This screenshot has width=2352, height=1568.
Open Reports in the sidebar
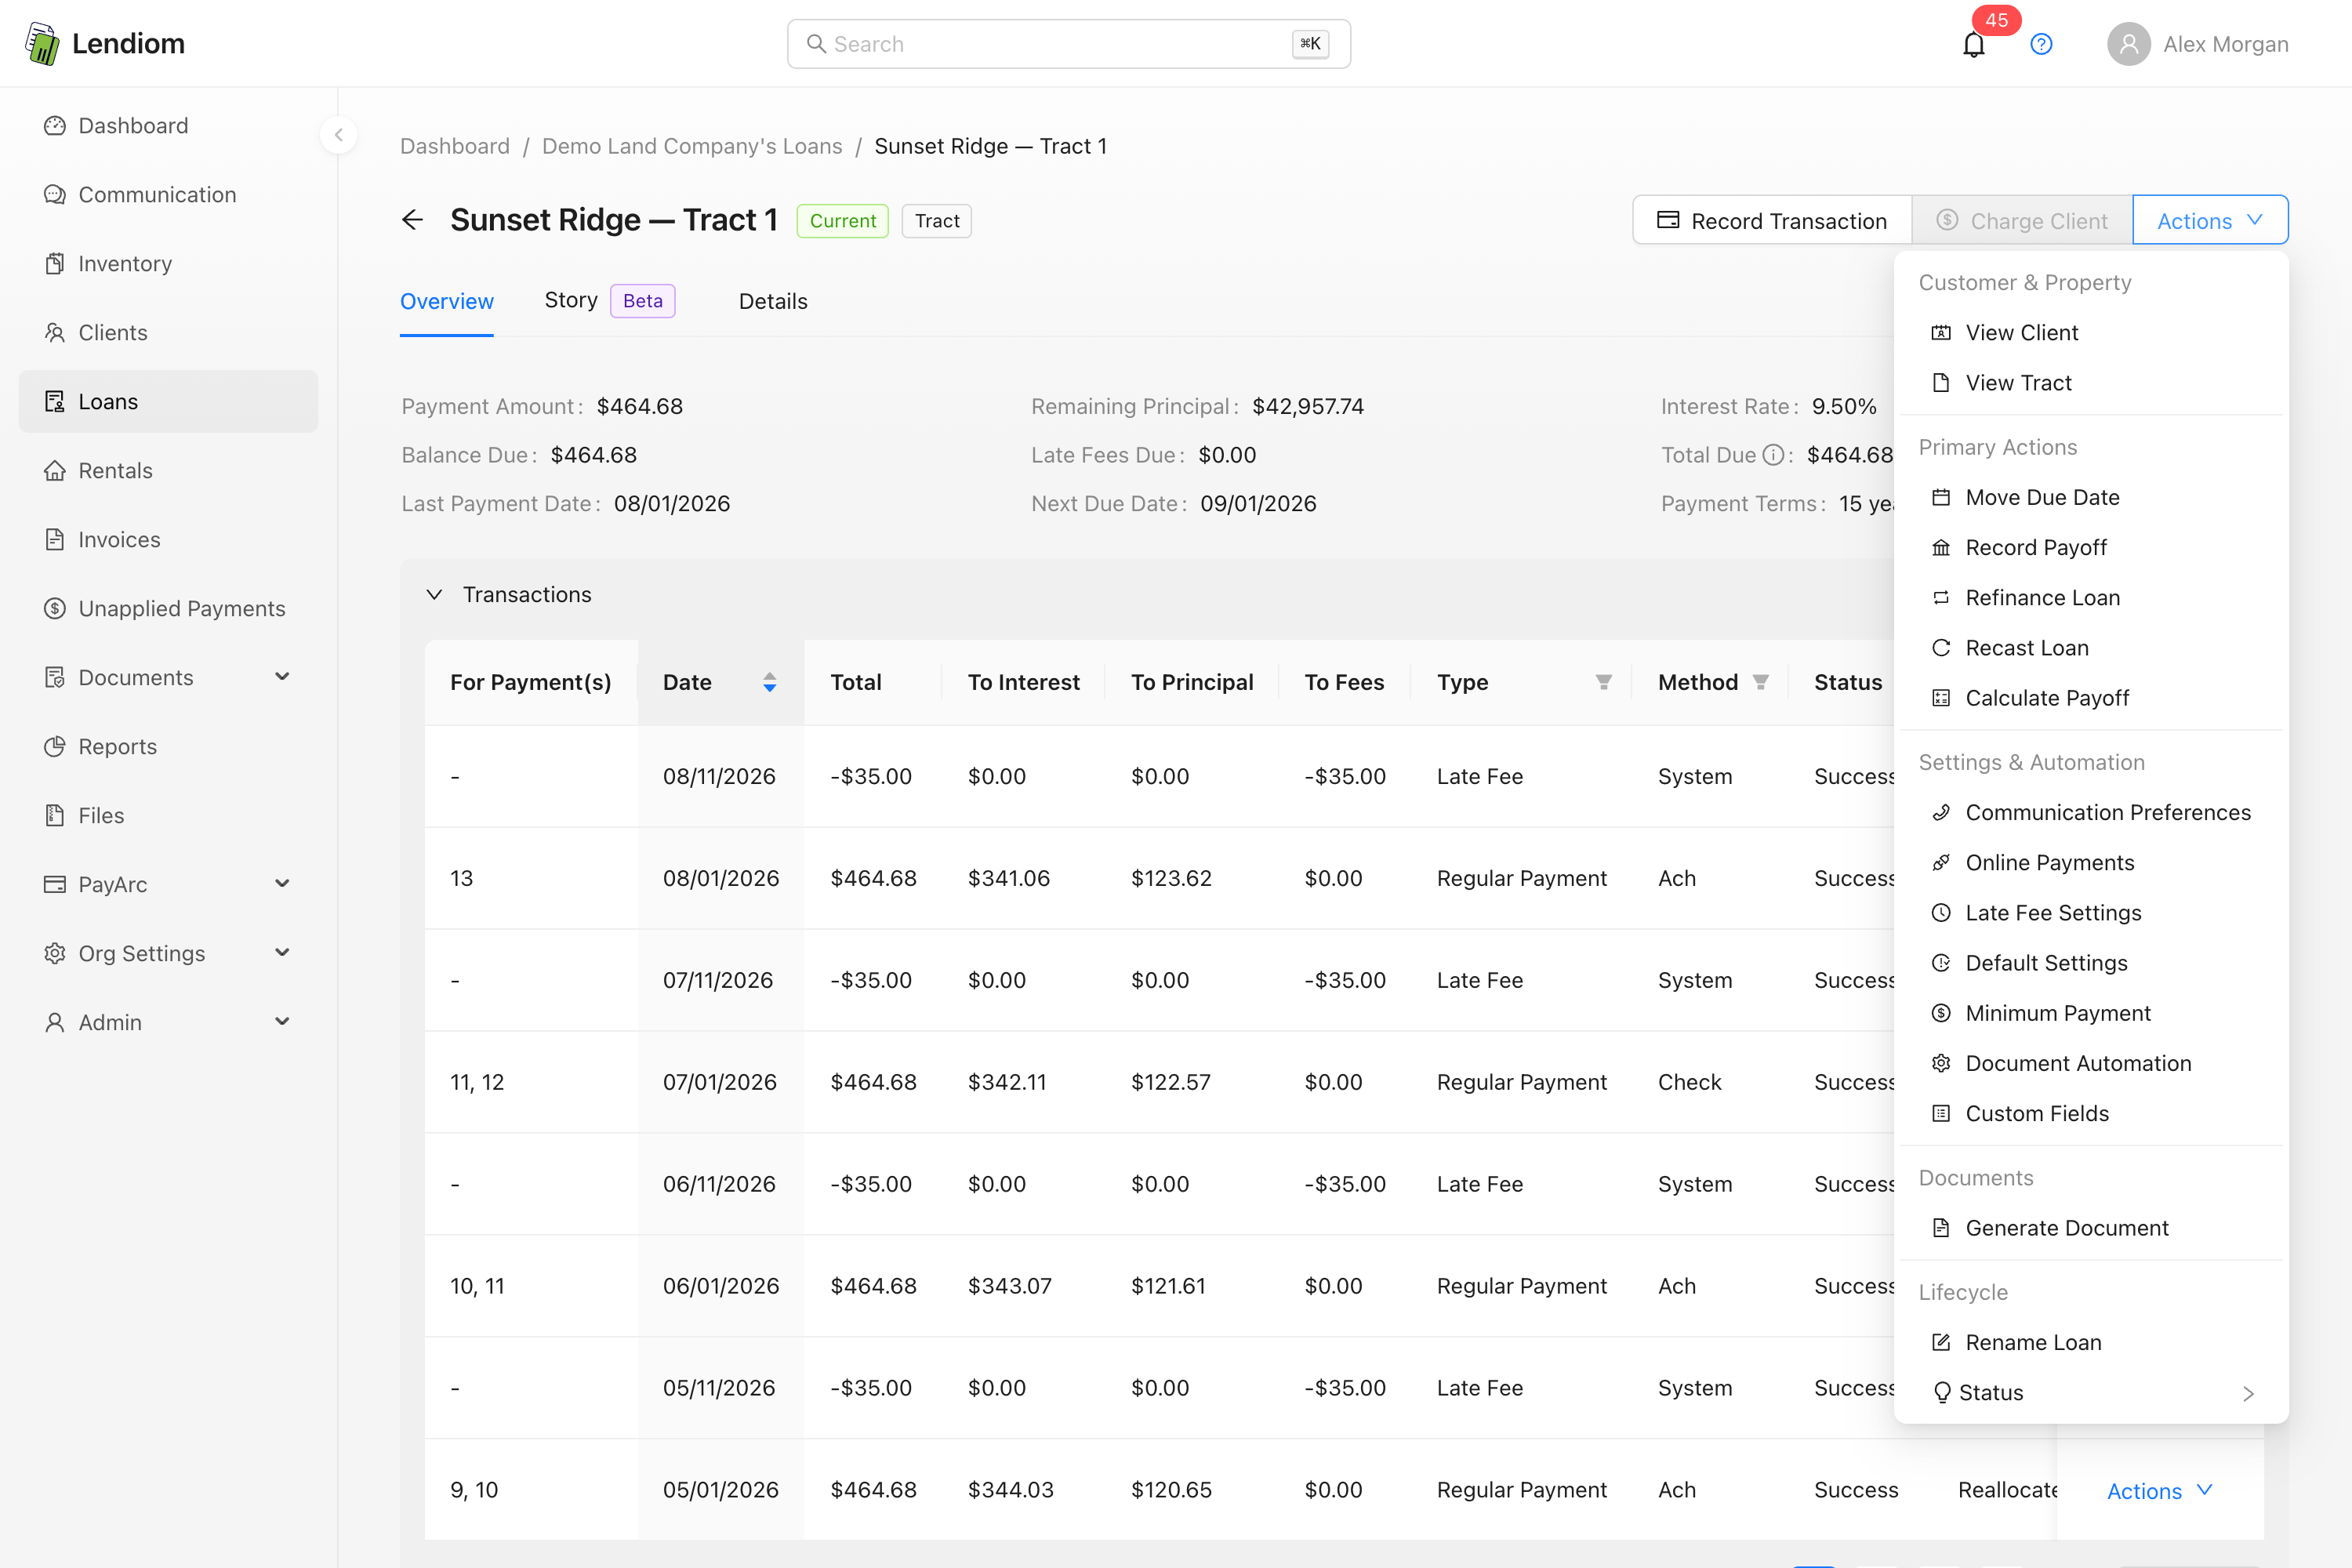click(x=168, y=747)
